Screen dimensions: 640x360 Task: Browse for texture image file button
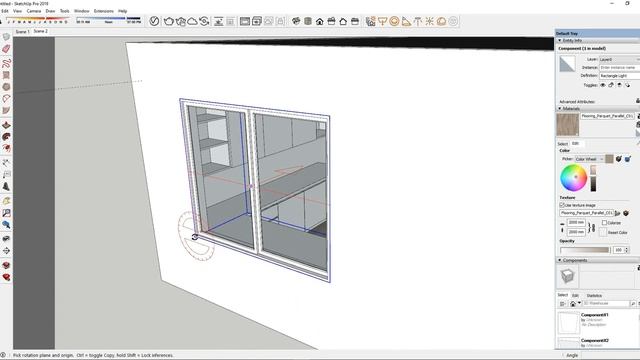click(x=618, y=213)
